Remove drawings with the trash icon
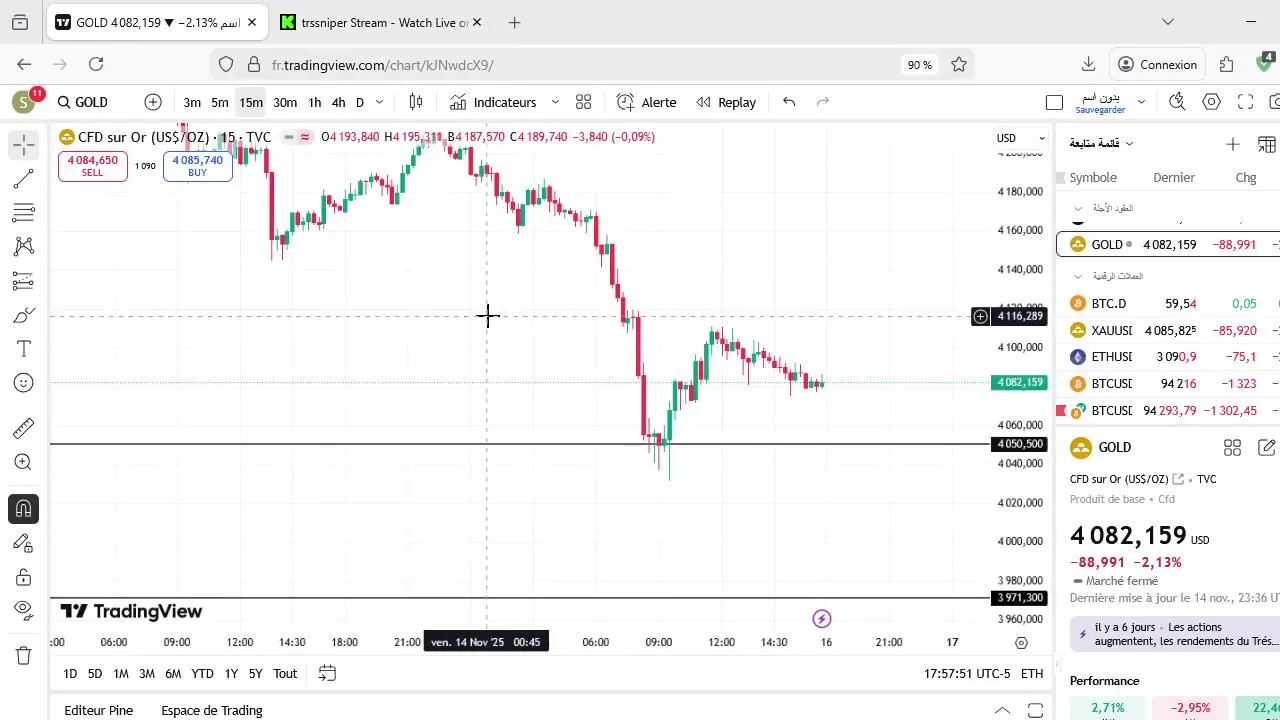Image resolution: width=1280 pixels, height=720 pixels. pyautogui.click(x=24, y=656)
